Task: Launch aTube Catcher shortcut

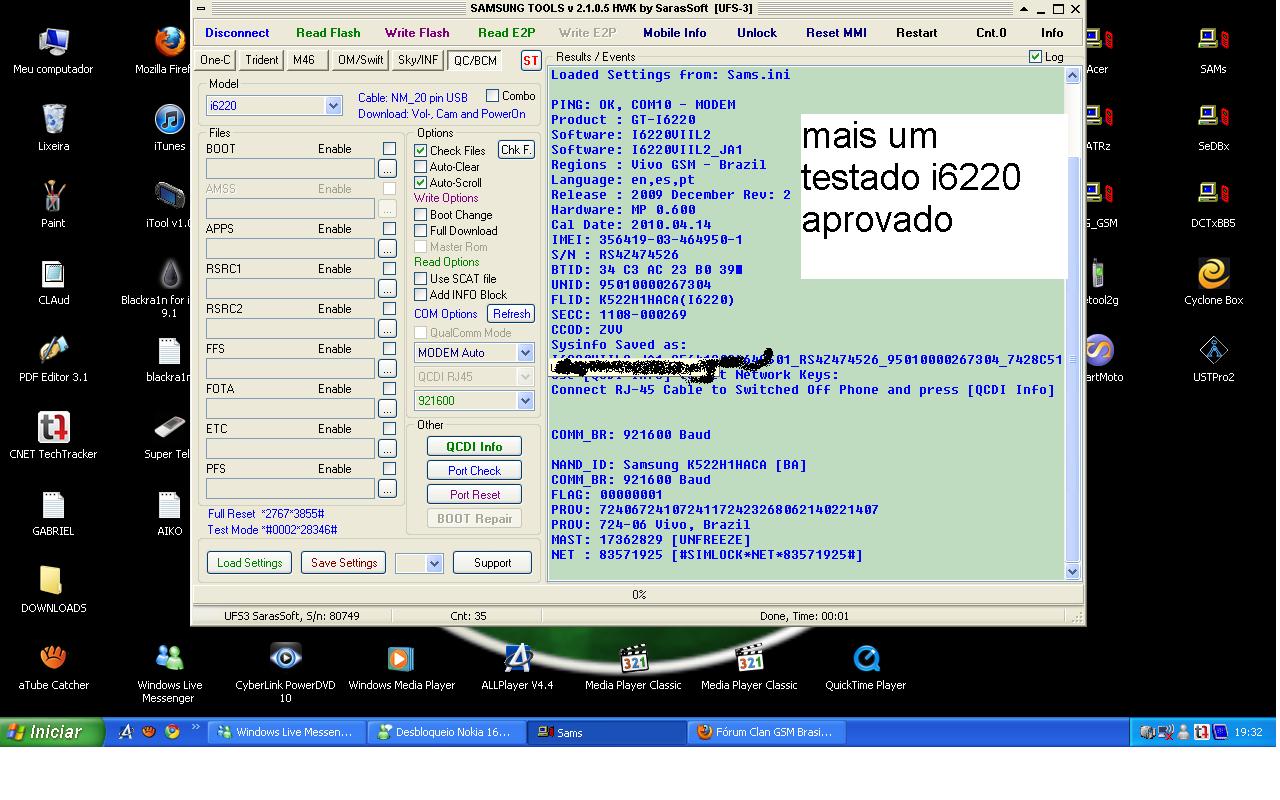Action: point(53,667)
